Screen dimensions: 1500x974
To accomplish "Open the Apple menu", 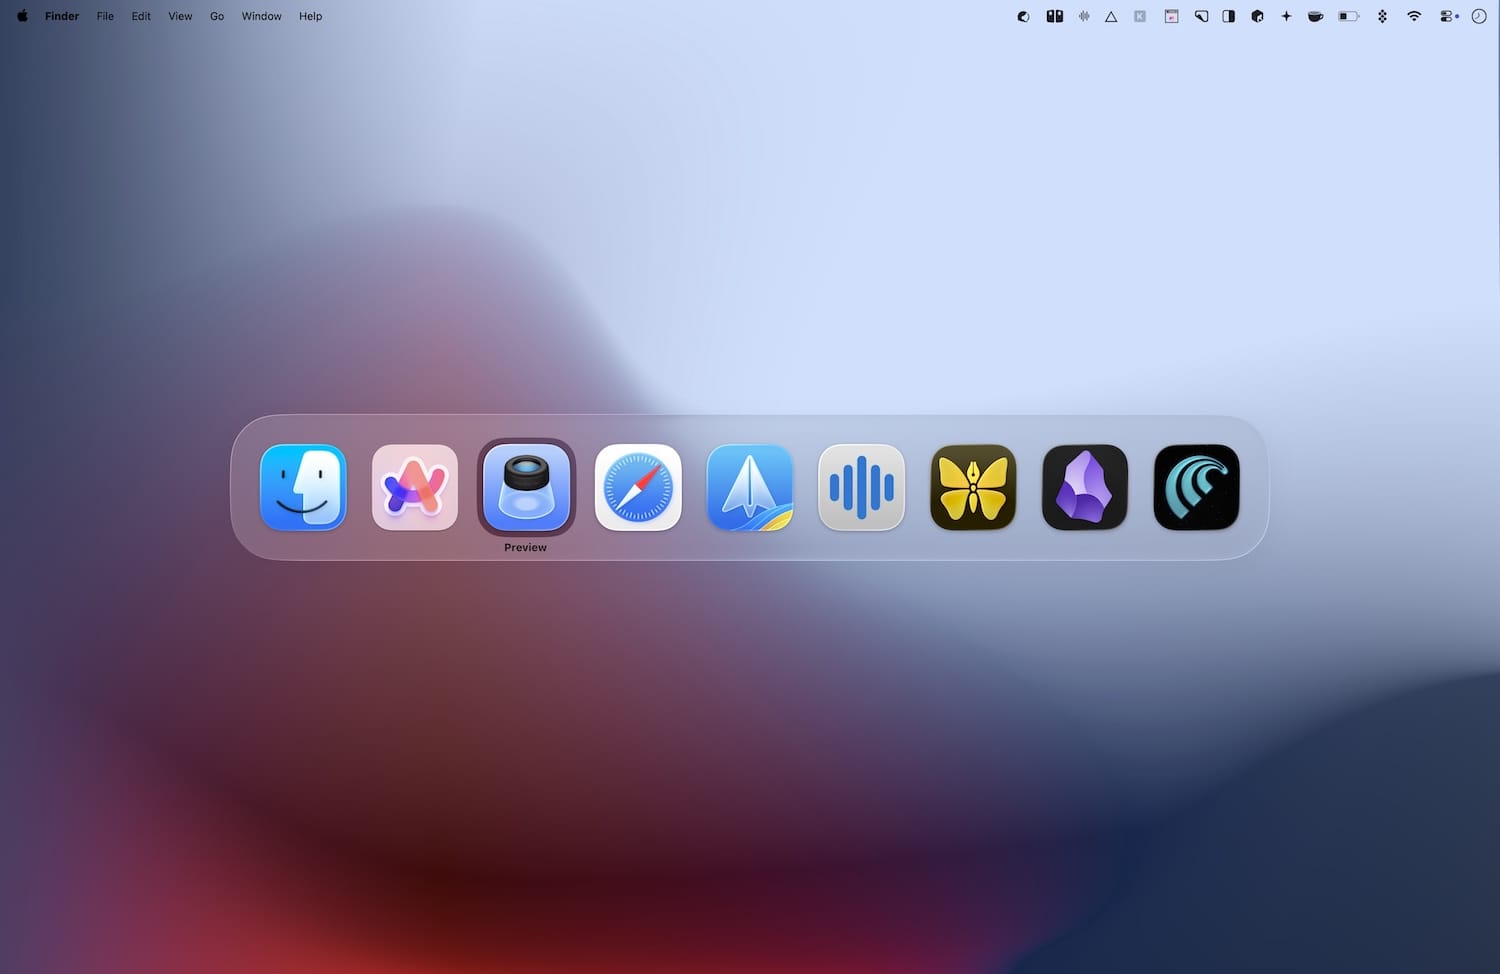I will pos(22,16).
